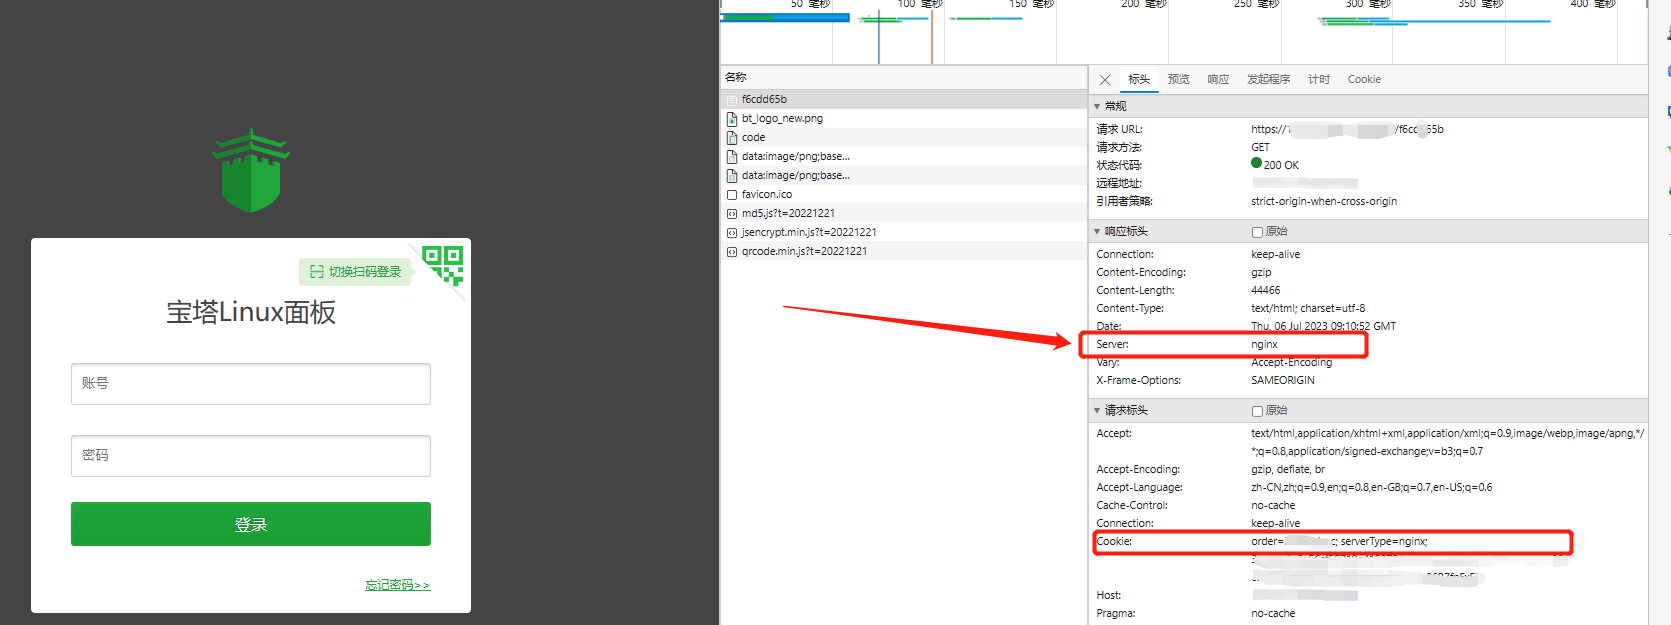Select the first data:image/png;base request
Image resolution: width=1671 pixels, height=625 pixels.
pyautogui.click(x=904, y=156)
